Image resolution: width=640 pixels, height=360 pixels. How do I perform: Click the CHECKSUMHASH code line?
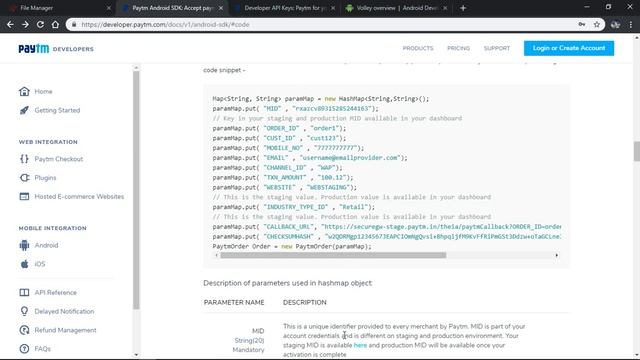click(387, 236)
